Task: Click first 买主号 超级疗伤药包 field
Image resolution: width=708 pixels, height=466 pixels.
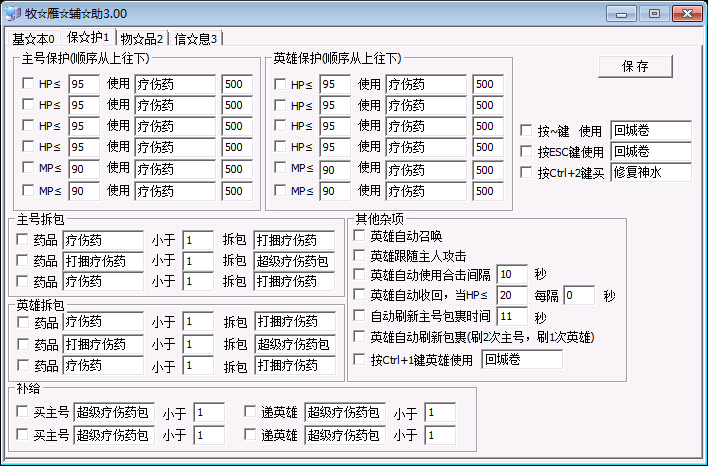Action: point(114,412)
